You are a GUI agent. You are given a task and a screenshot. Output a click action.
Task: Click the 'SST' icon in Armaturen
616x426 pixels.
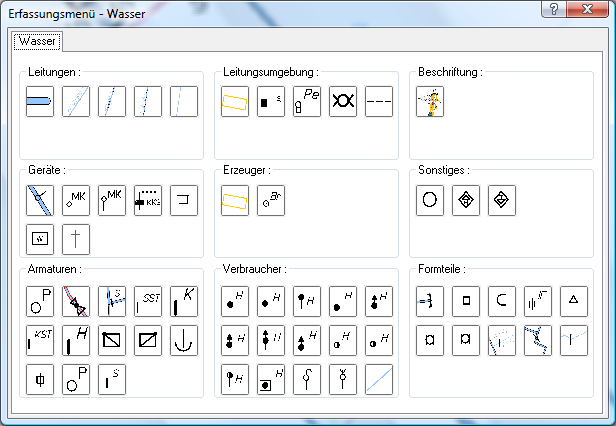(x=148, y=301)
